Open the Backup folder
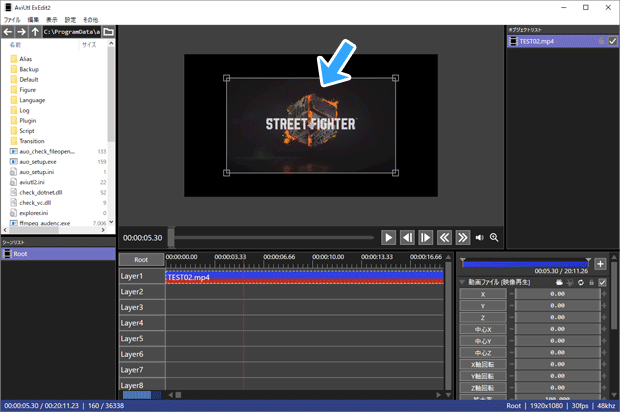The width and height of the screenshot is (620, 412). pyautogui.click(x=29, y=69)
